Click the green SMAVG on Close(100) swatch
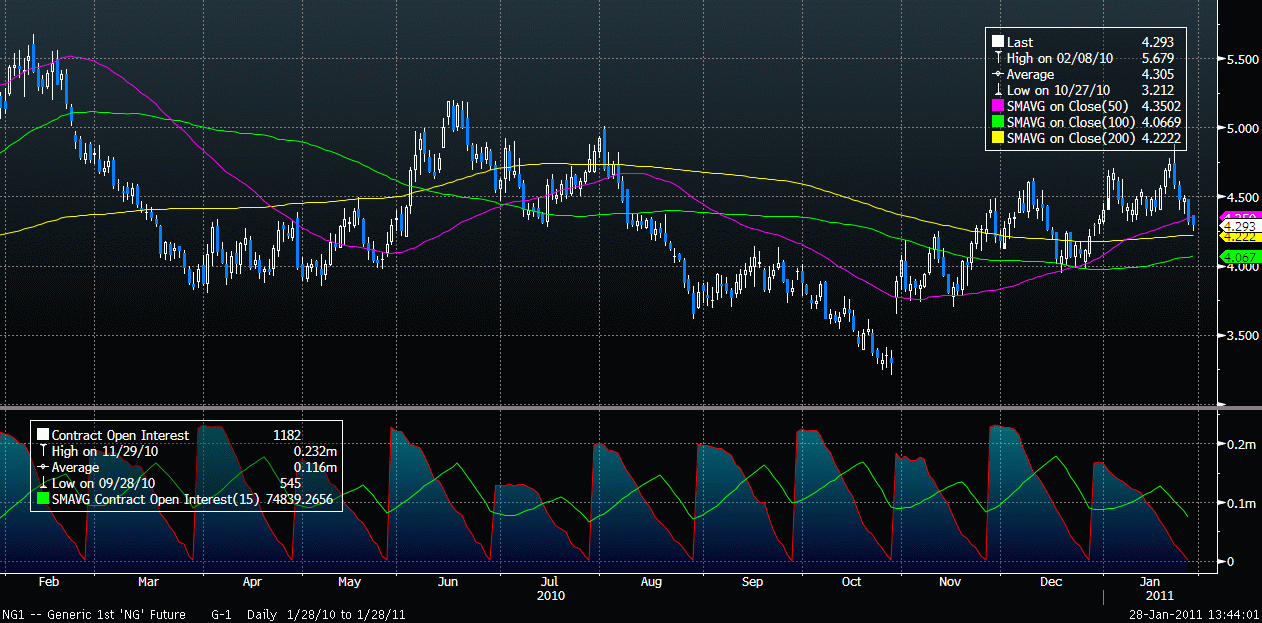This screenshot has height=623, width=1262. 997,123
